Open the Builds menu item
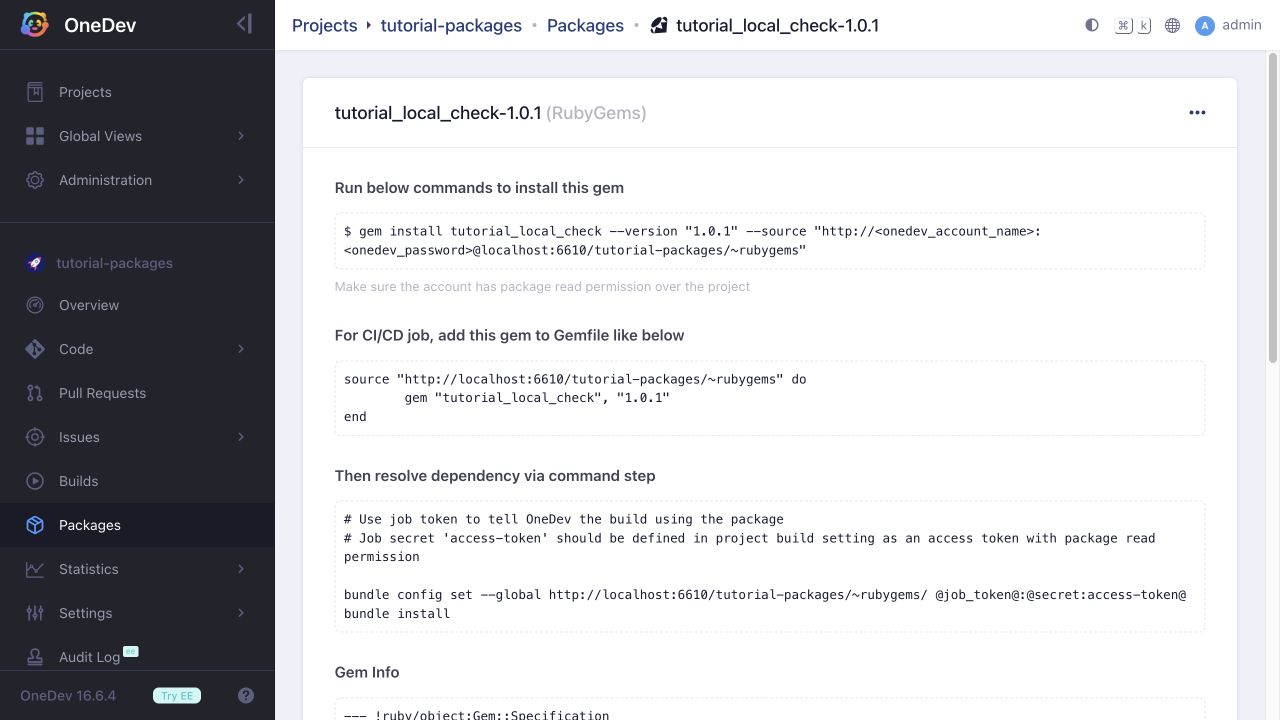 pos(137,481)
